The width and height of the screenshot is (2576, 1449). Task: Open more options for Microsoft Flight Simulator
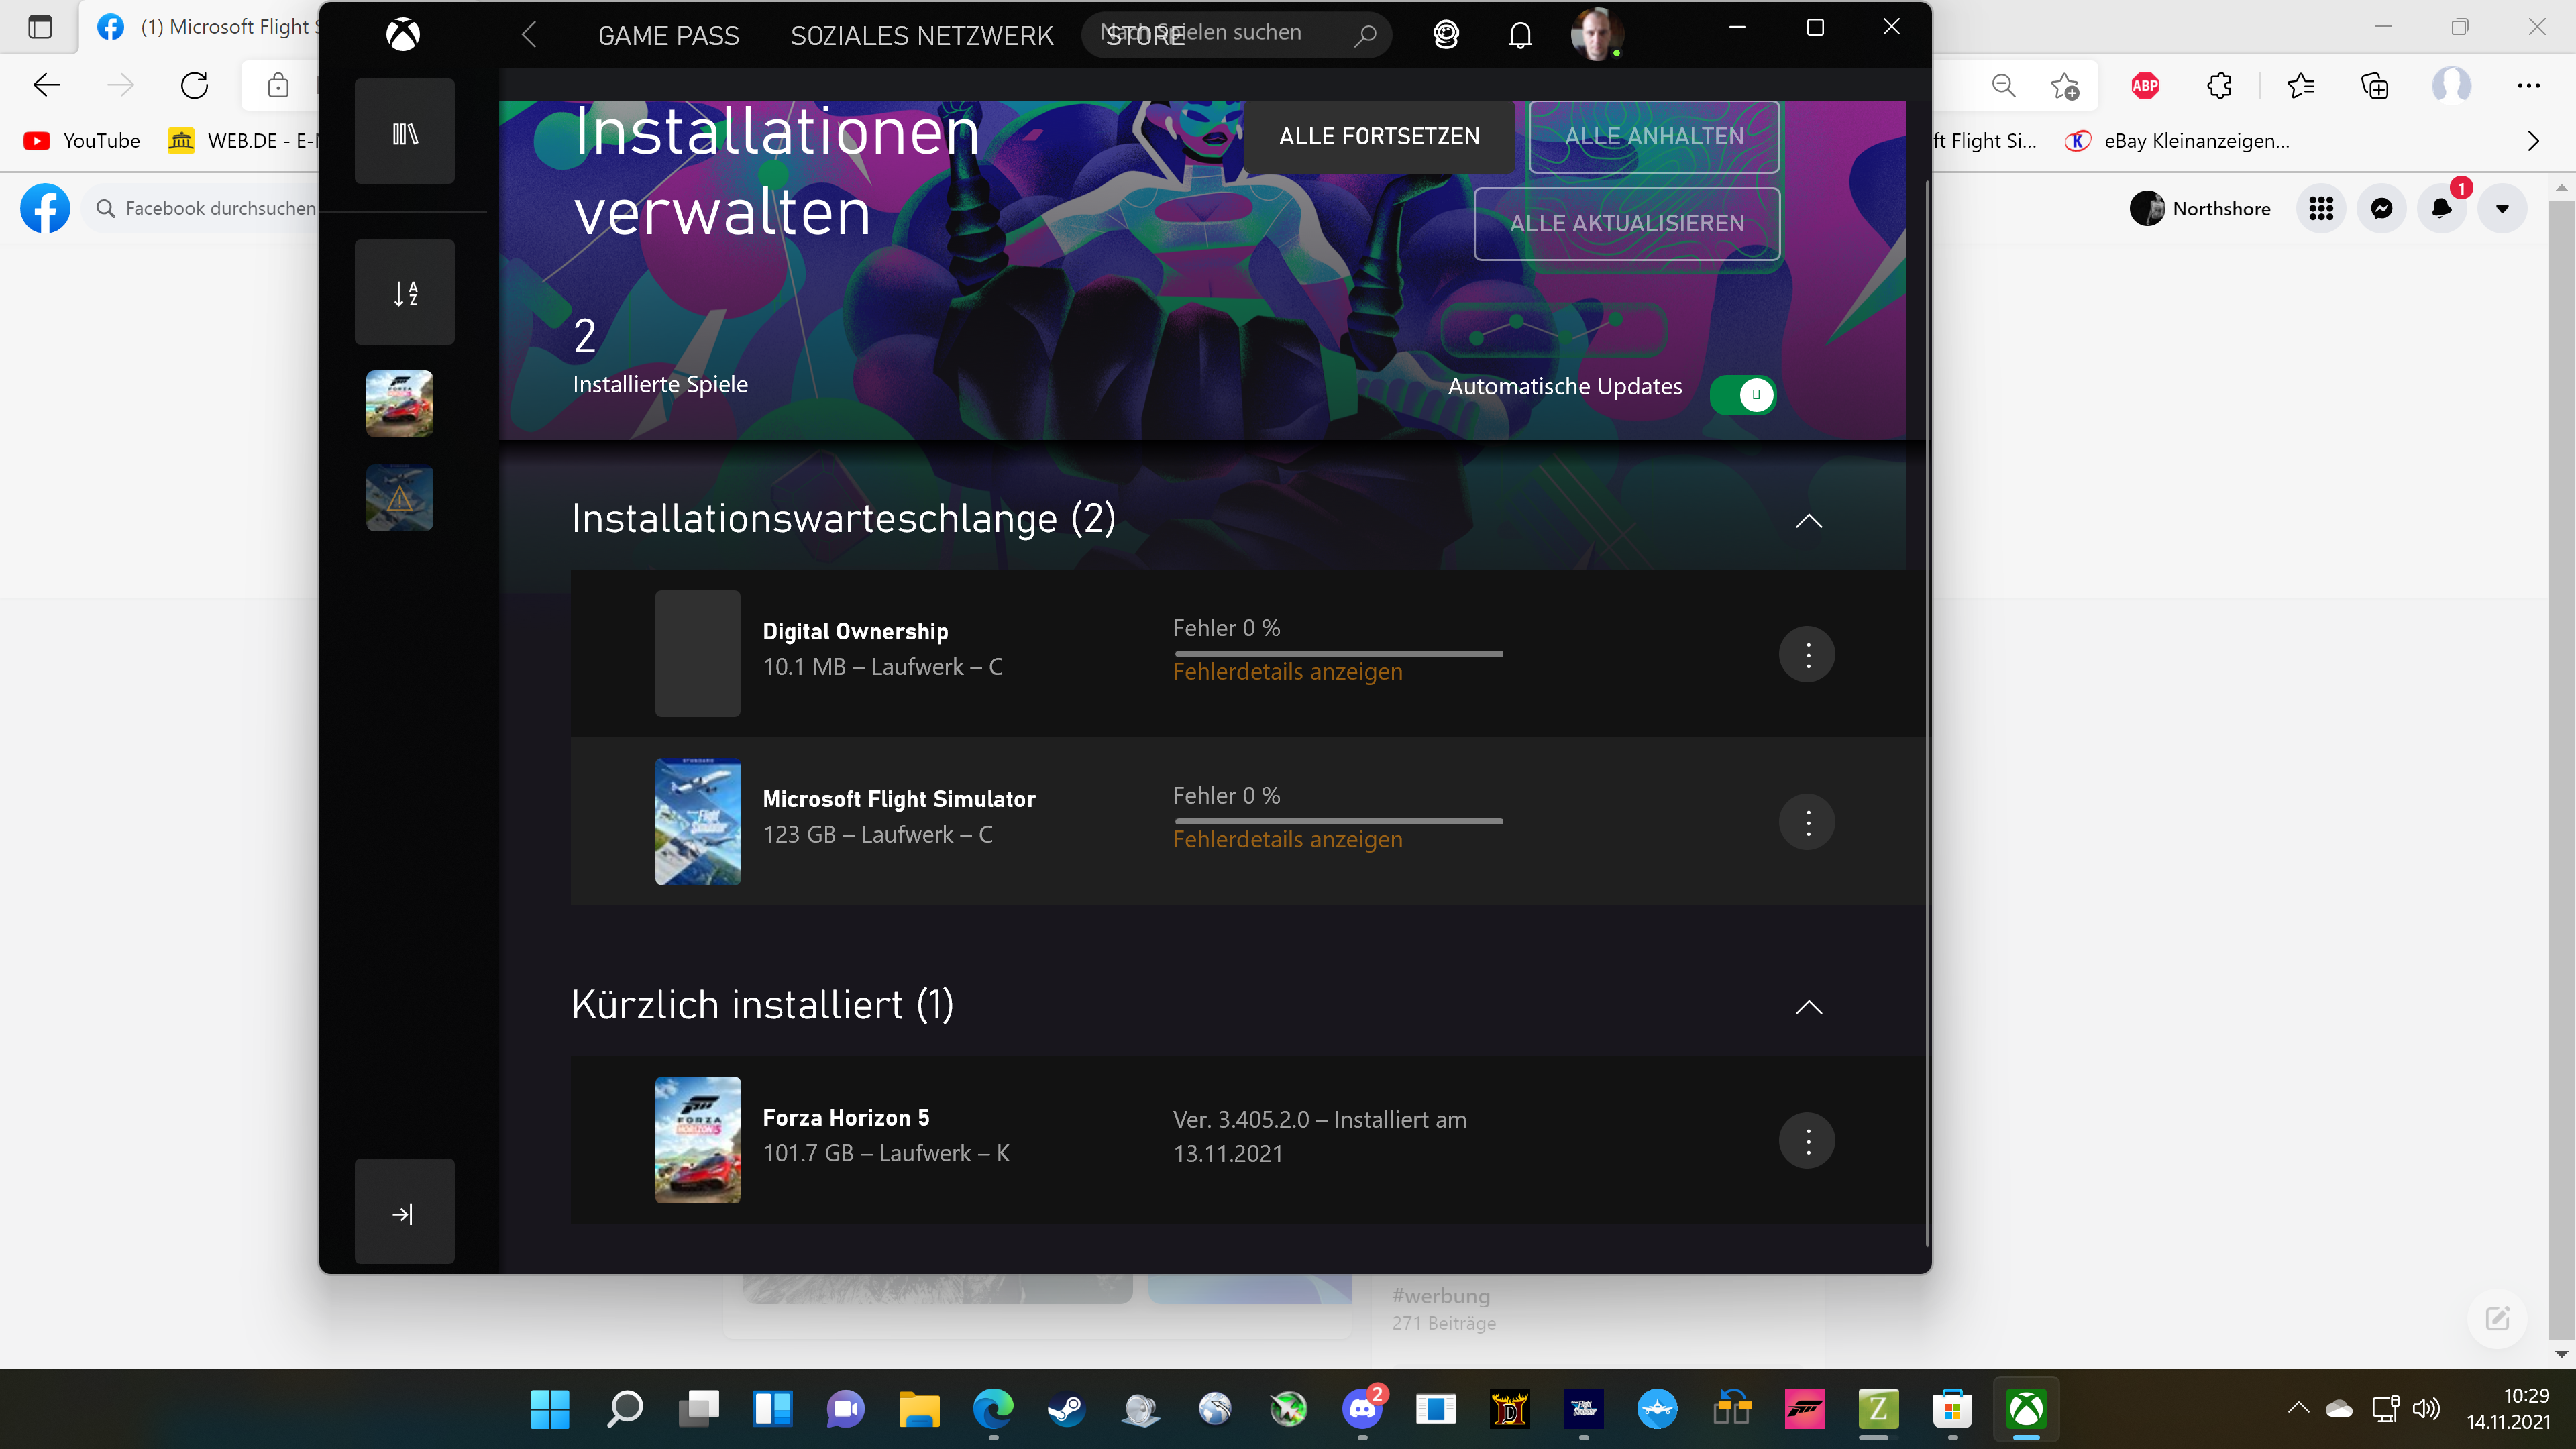(1807, 822)
